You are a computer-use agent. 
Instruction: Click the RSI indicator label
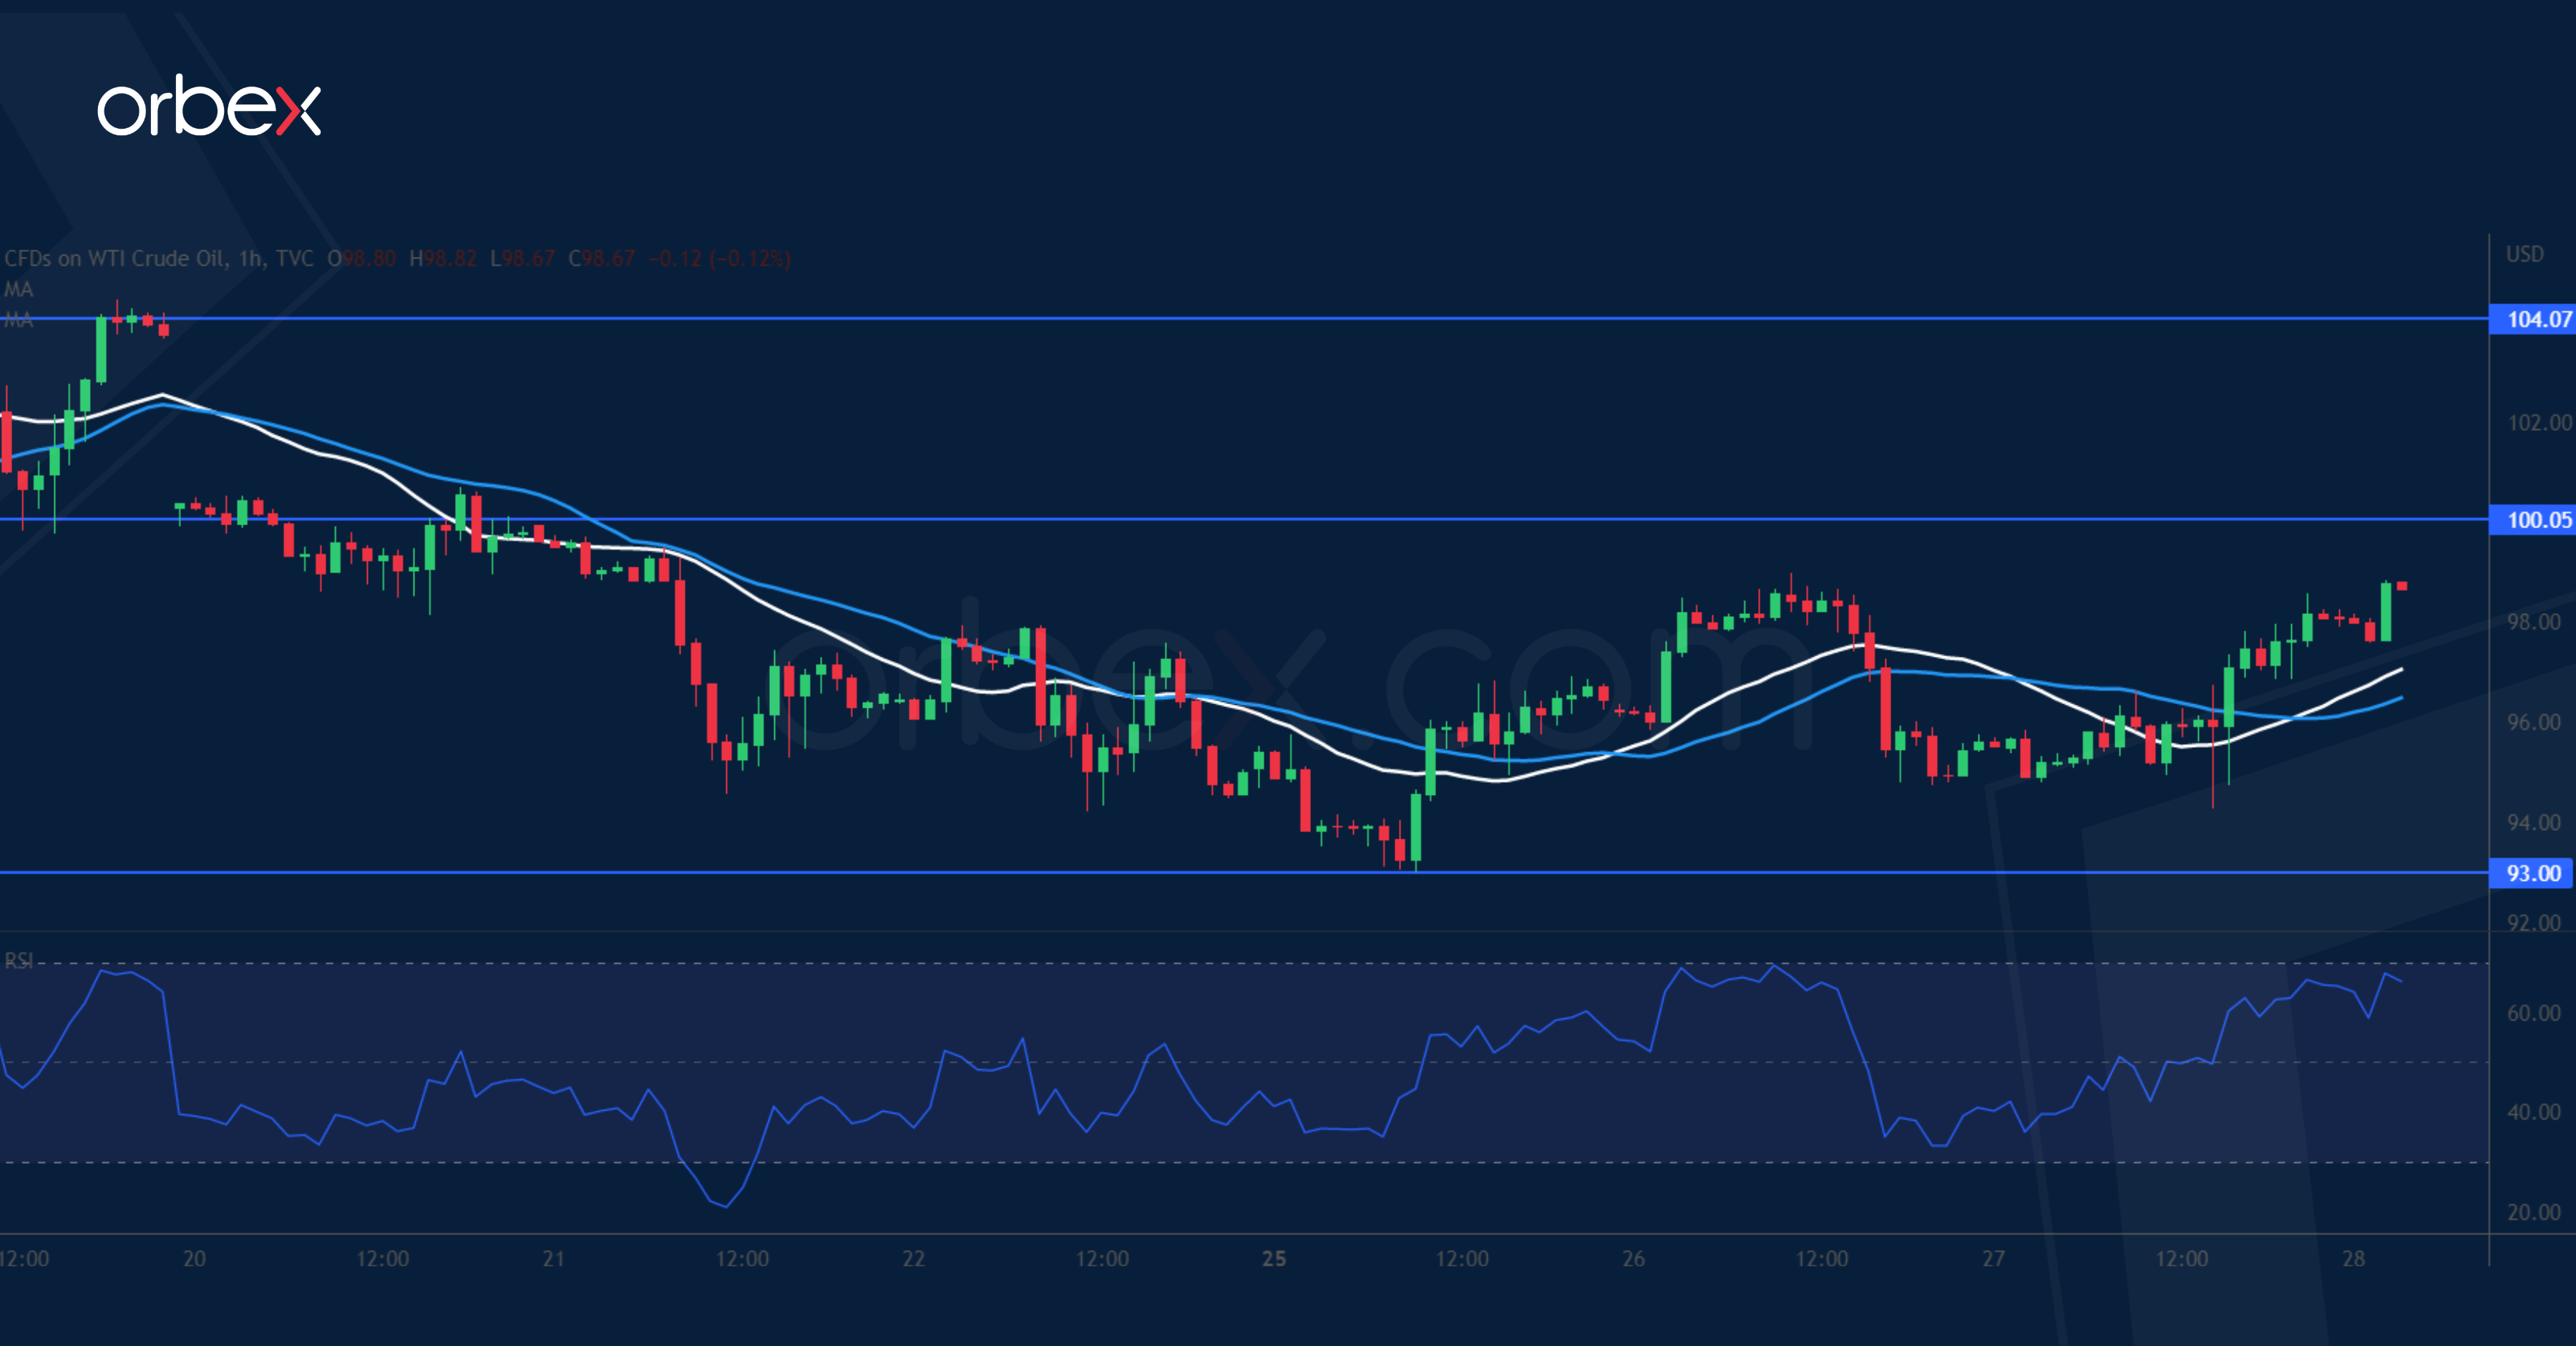click(18, 961)
